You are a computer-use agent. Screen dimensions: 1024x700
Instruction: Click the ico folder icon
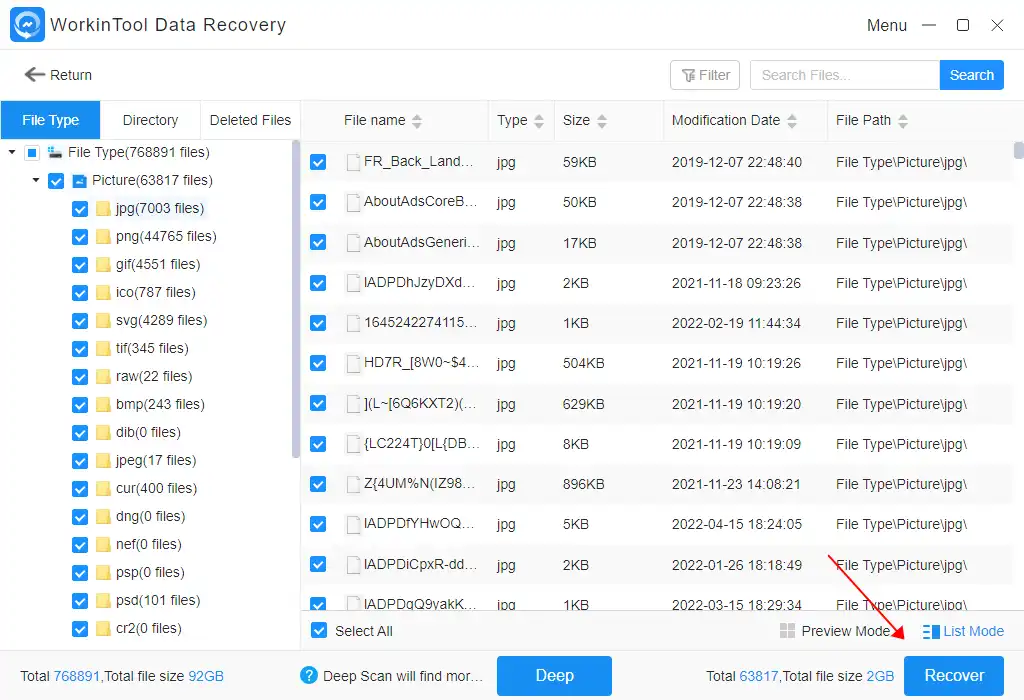point(103,293)
